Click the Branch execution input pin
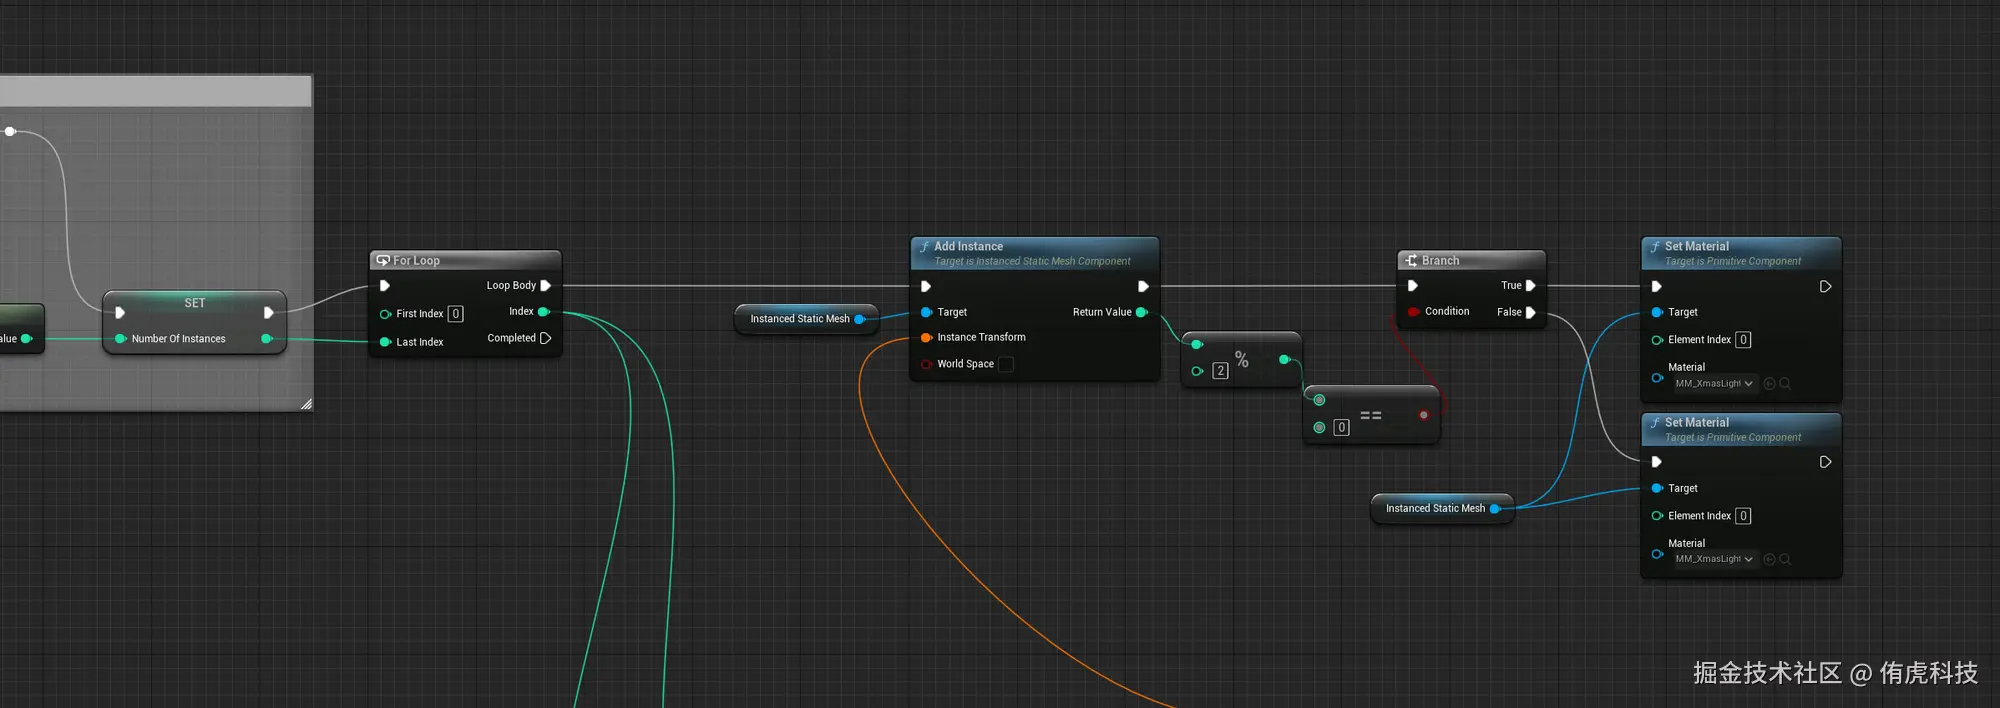Screen dimensions: 2000x708 (1413, 286)
